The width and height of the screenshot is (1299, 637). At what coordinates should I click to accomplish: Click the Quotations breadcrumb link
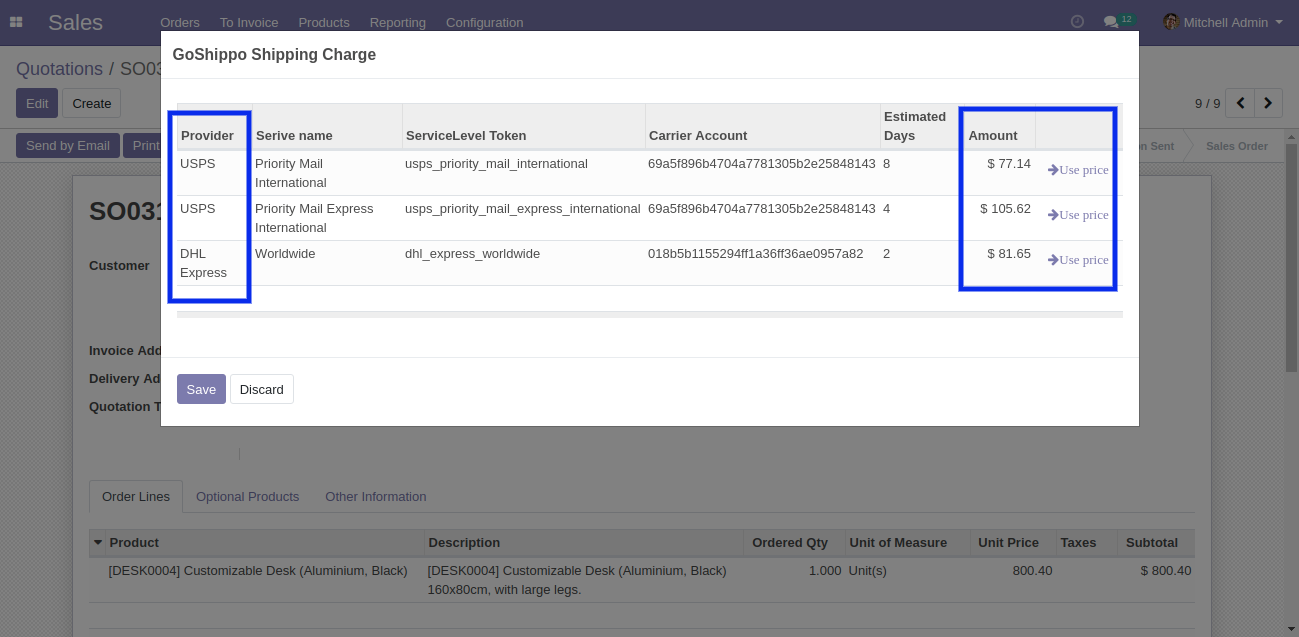coord(59,69)
